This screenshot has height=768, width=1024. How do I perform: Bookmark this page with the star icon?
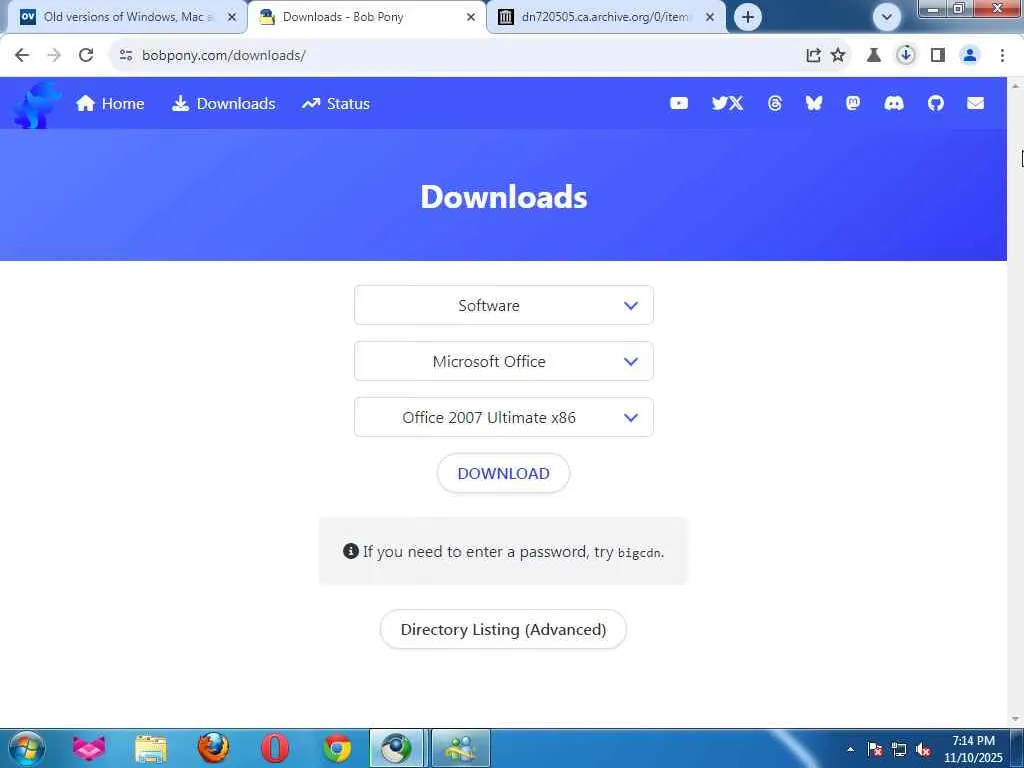(838, 56)
